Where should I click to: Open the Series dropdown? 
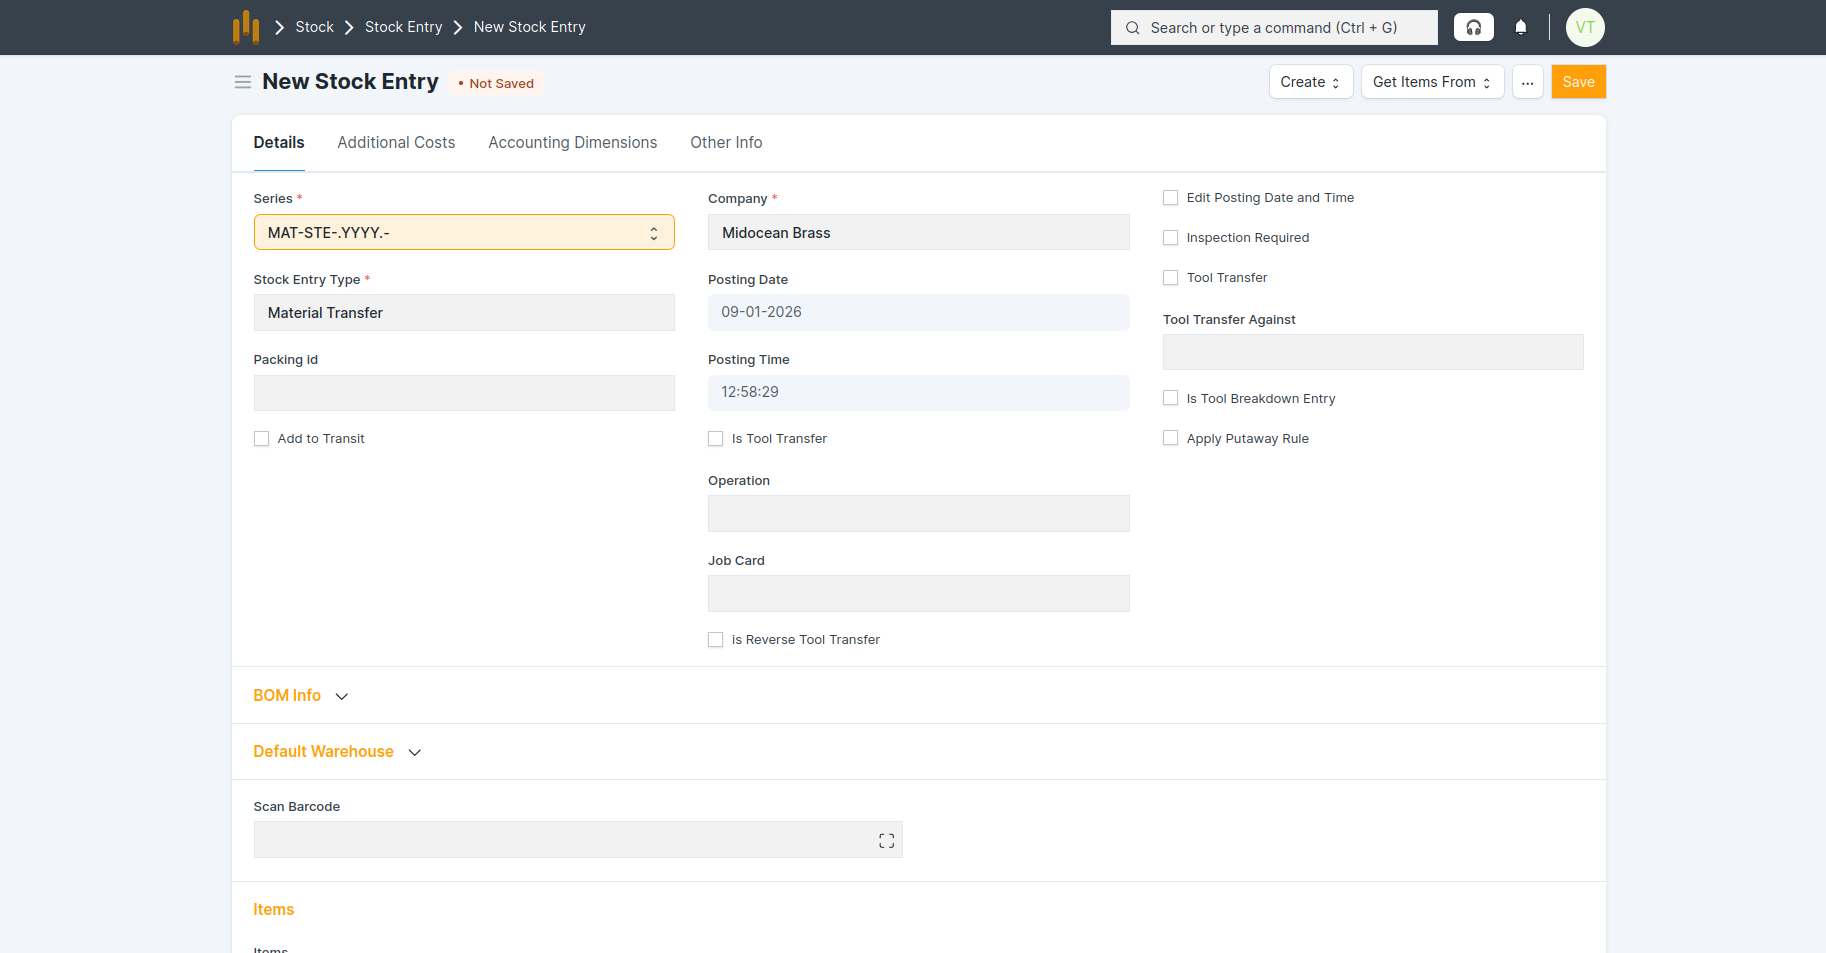(464, 232)
